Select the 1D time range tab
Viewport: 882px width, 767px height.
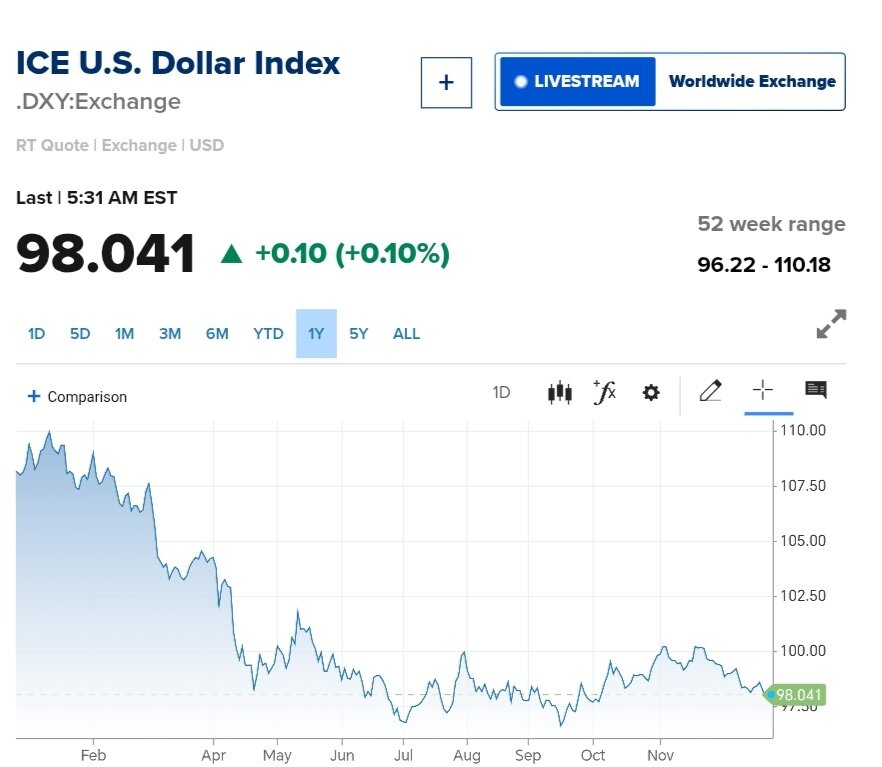pyautogui.click(x=36, y=334)
